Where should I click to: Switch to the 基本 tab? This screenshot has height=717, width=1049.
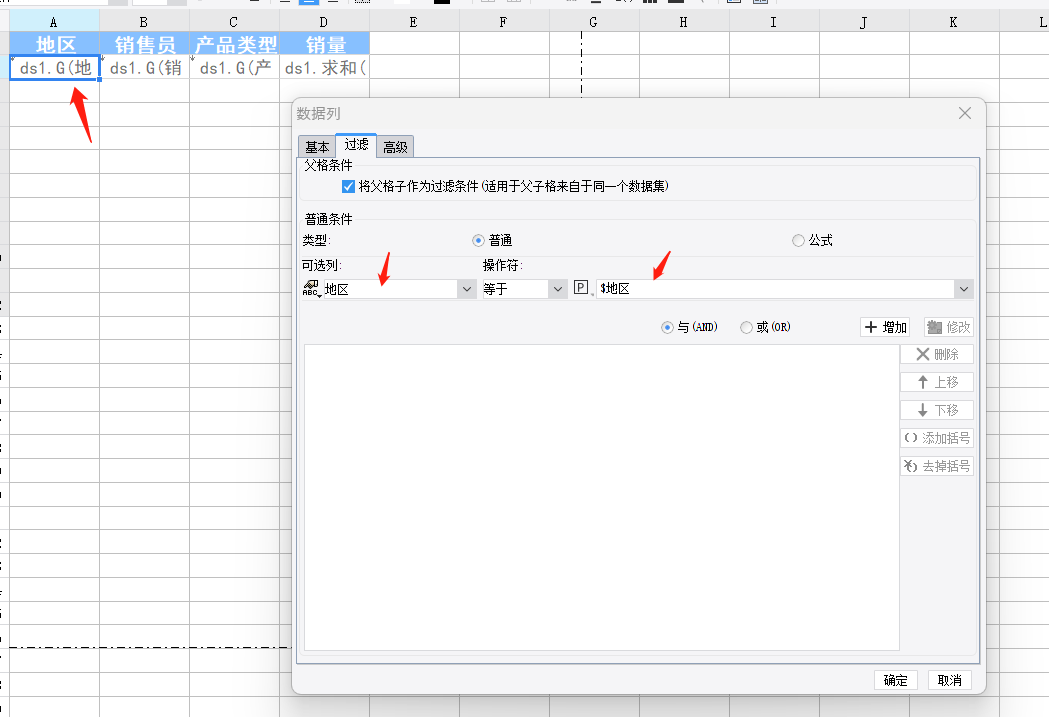tap(317, 146)
